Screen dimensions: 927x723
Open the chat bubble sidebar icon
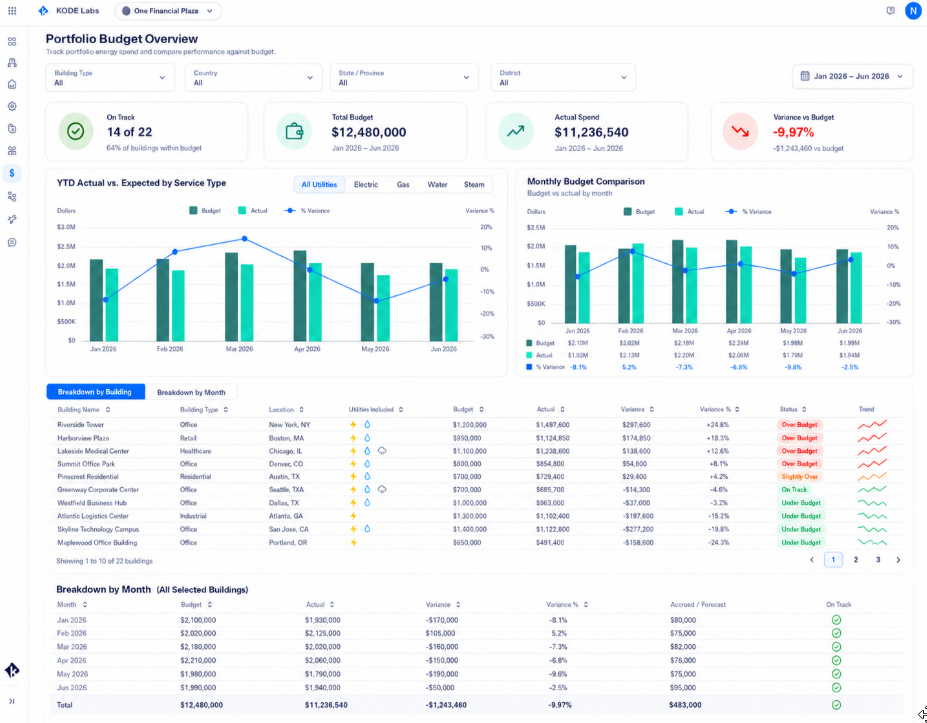[12, 242]
